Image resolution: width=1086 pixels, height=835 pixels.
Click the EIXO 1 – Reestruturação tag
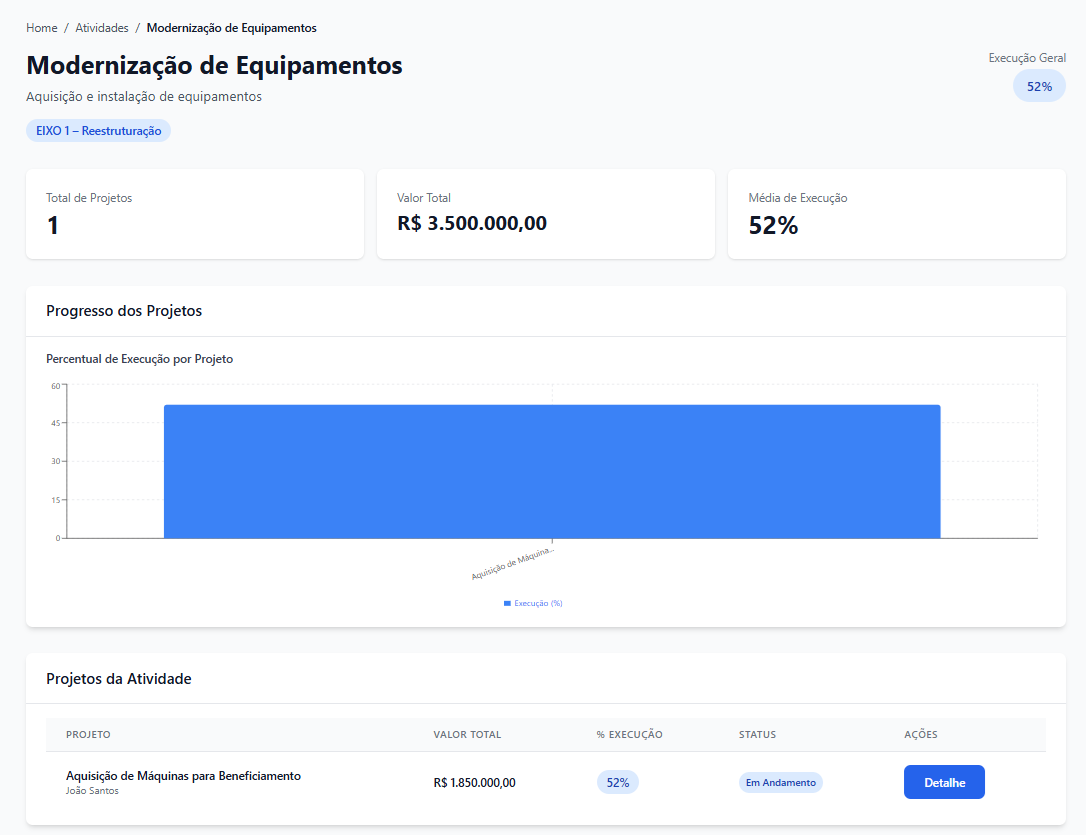tap(98, 131)
